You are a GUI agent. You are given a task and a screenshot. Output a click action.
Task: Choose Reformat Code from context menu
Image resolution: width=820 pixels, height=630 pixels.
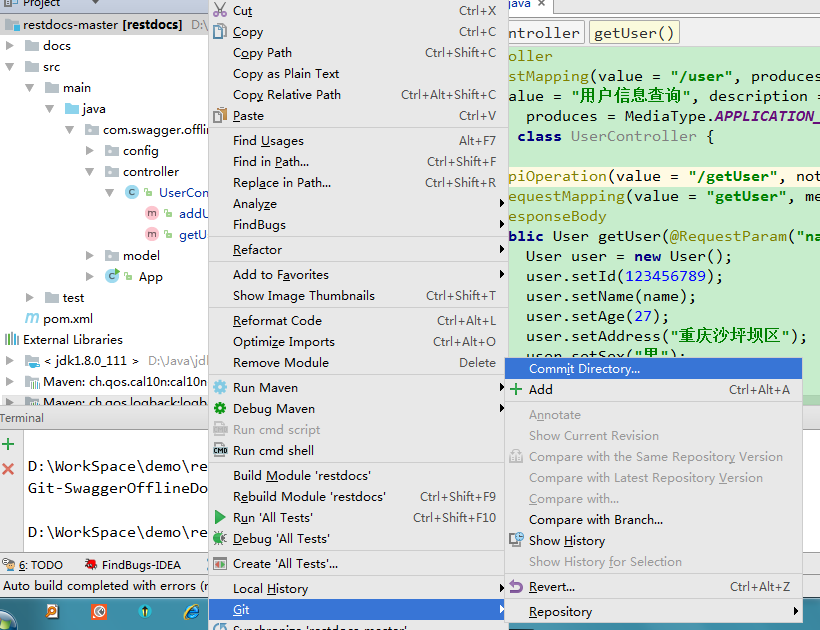[x=358, y=320]
